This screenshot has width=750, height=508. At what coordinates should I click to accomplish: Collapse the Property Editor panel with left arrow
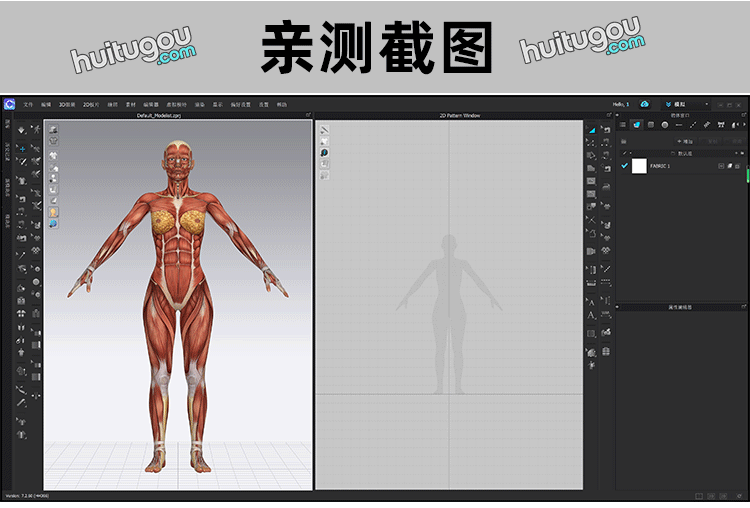coord(619,306)
